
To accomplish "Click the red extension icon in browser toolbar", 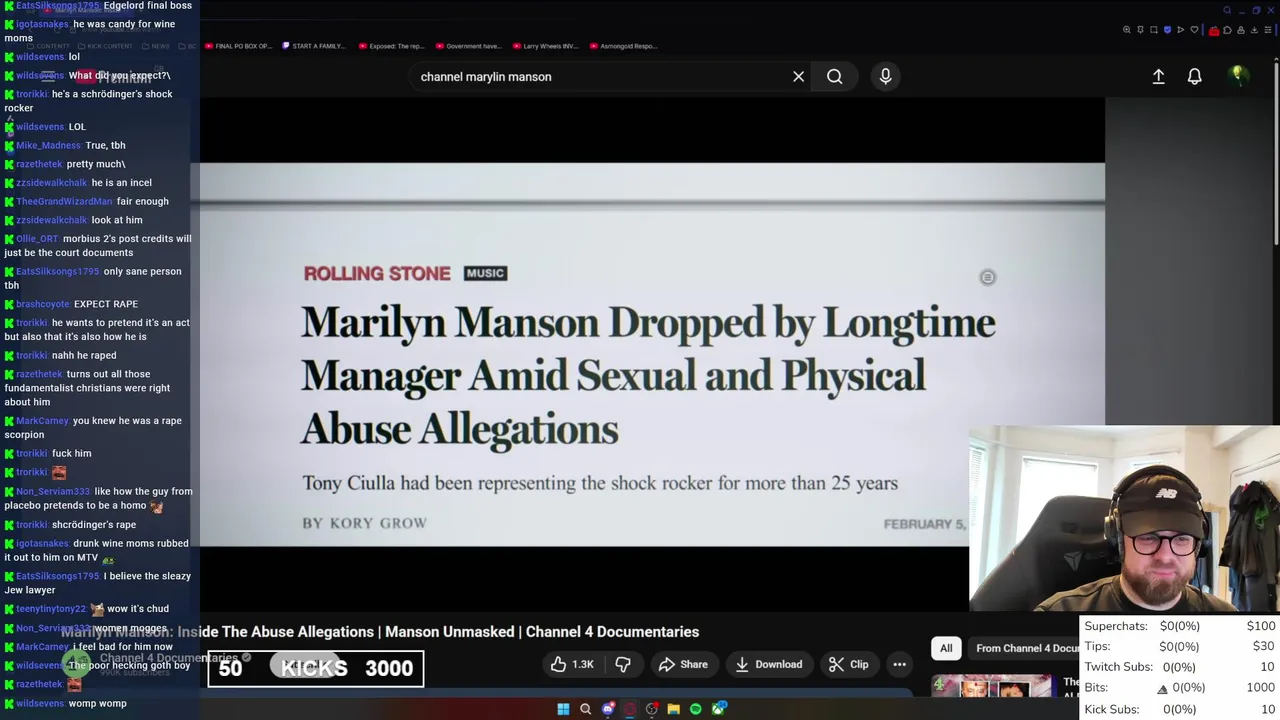I will click(1214, 30).
